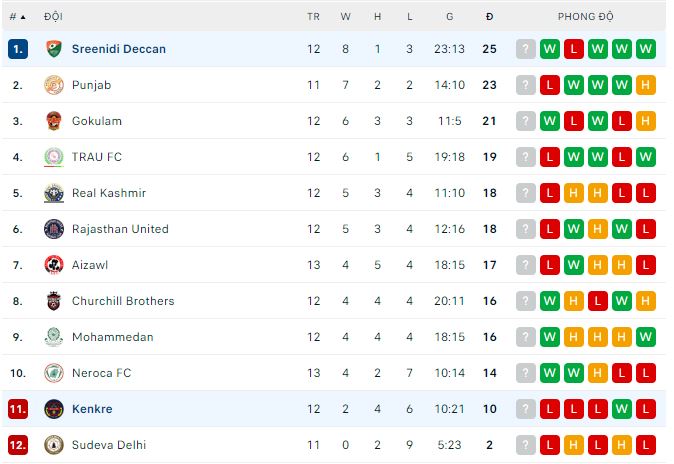
Task: Click the Churchill Brothers team logo
Action: [54, 301]
